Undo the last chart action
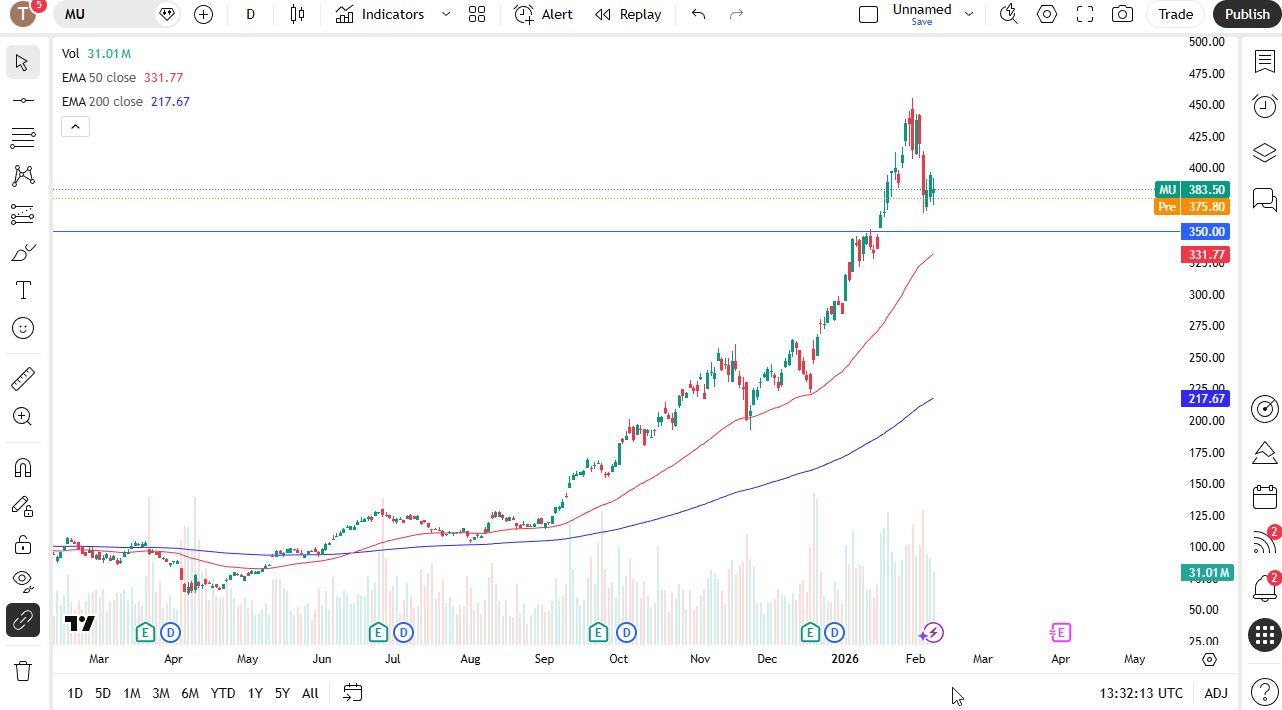This screenshot has width=1282, height=710. [699, 14]
